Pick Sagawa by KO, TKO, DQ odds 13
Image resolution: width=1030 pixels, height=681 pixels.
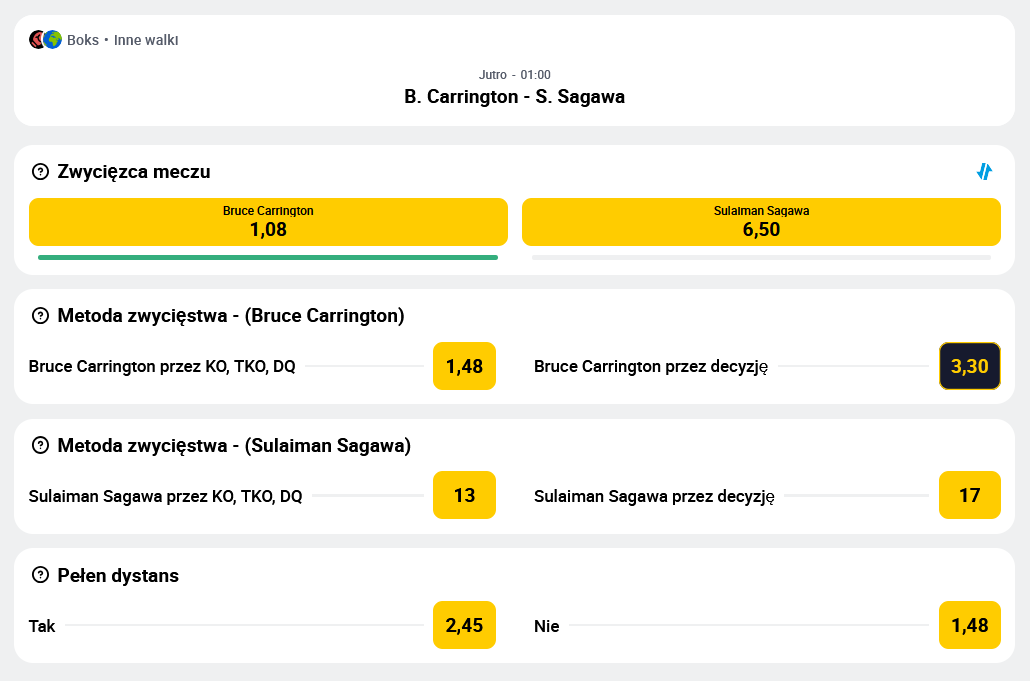464,495
